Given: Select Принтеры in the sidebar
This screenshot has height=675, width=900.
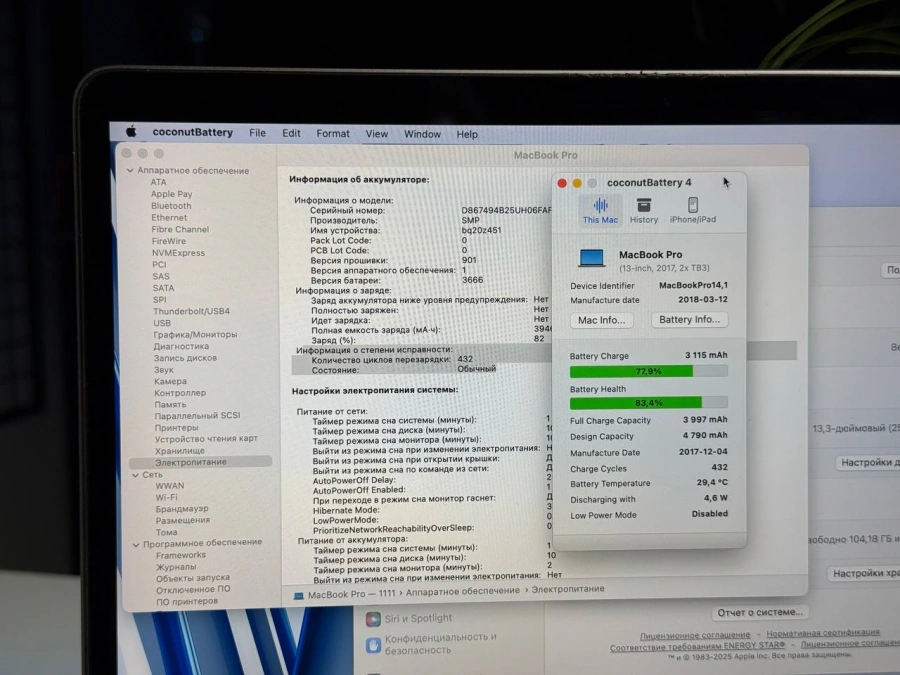Looking at the screenshot, I should click(177, 428).
